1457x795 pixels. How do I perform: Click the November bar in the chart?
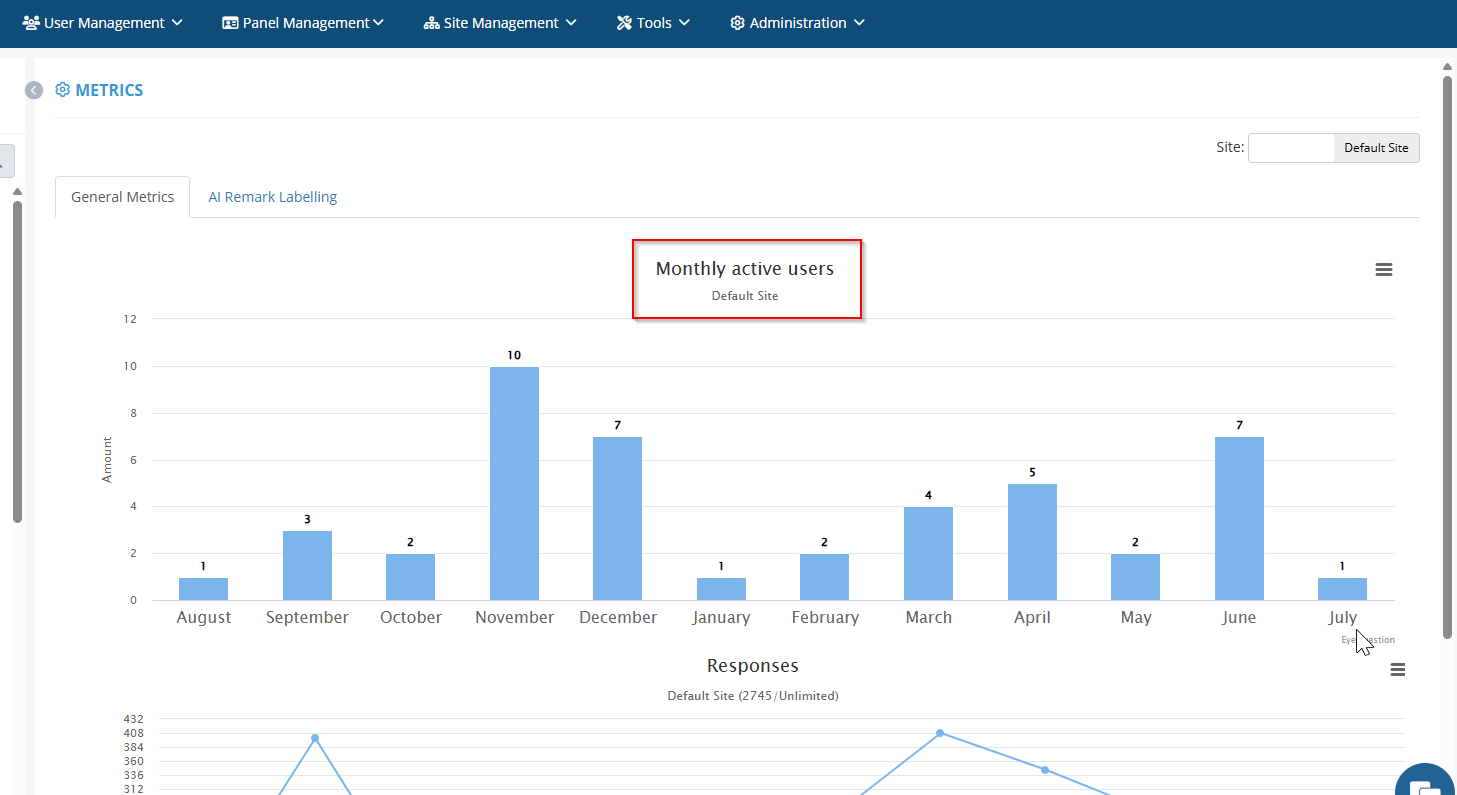[514, 483]
